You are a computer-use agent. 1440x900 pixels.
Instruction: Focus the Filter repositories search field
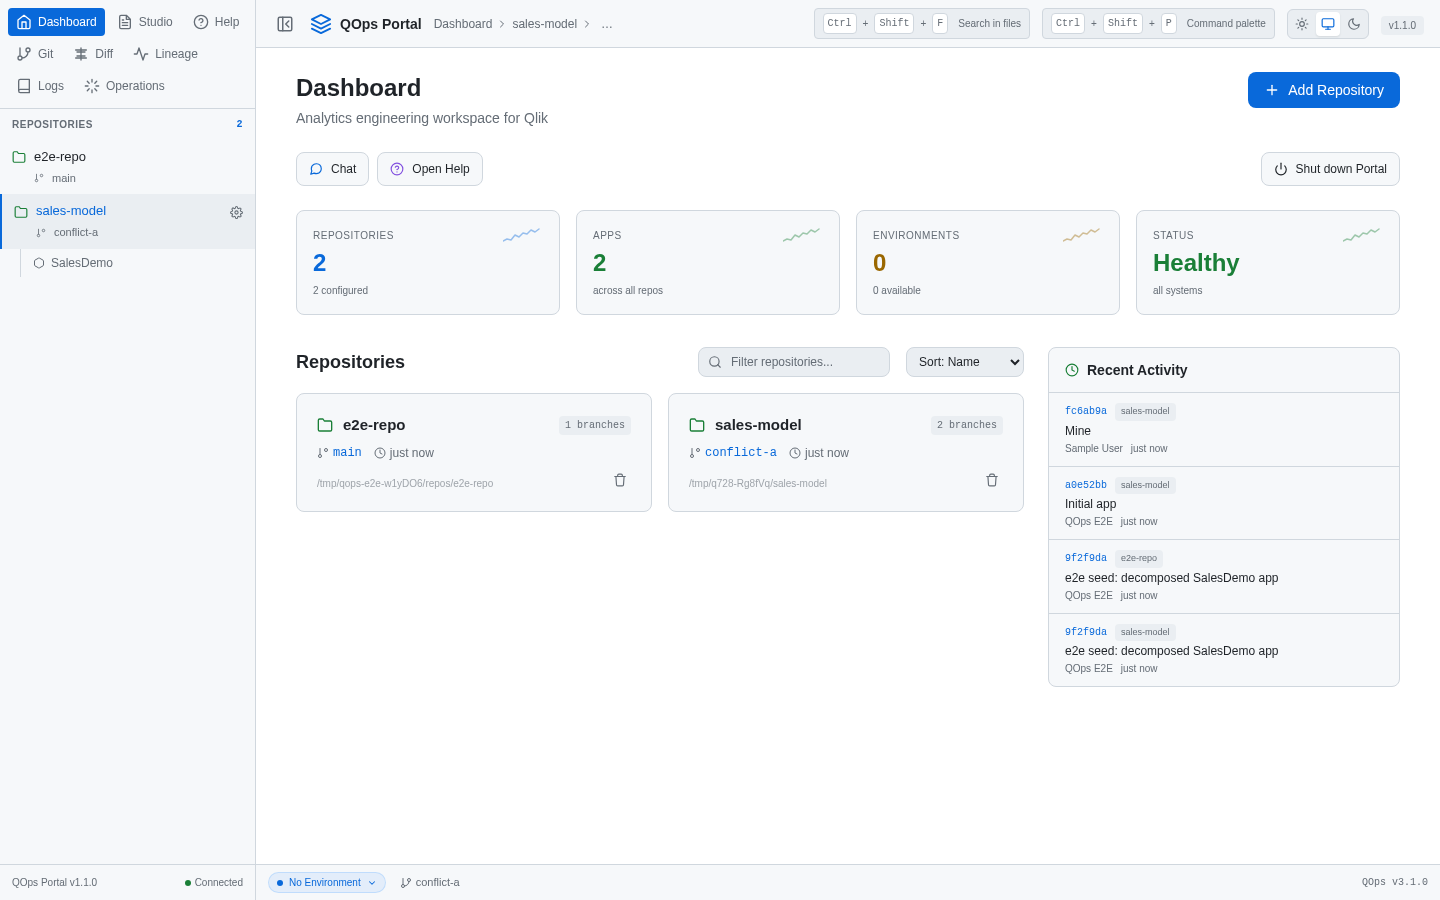point(794,362)
